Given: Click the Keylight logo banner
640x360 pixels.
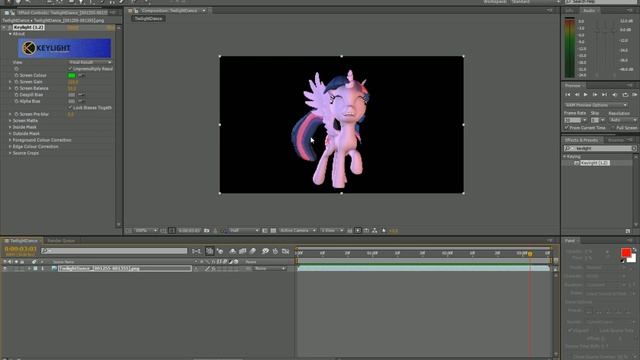Looking at the screenshot, I should click(x=64, y=48).
